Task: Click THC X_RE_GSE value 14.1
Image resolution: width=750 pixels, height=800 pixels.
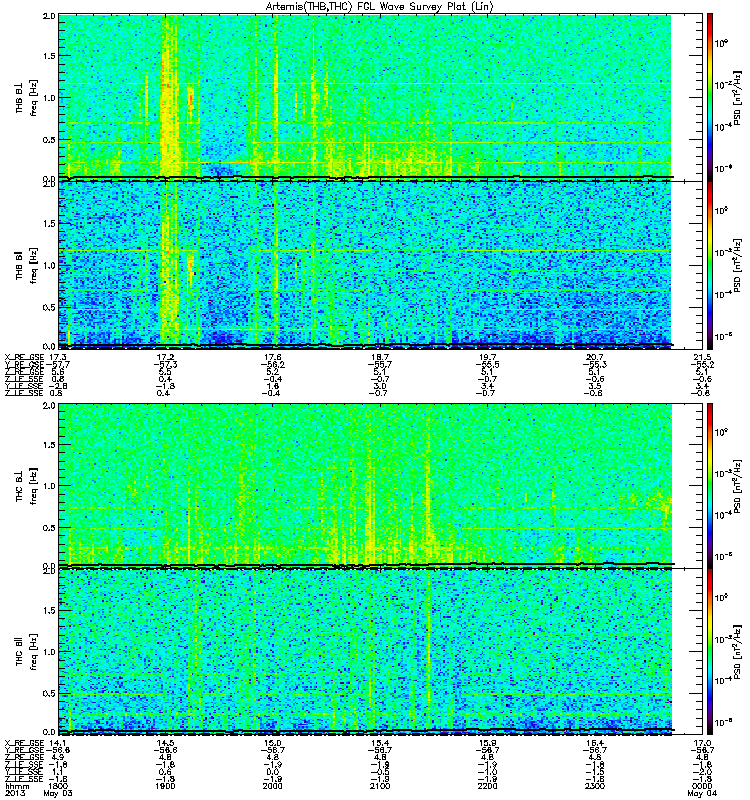Action: tap(58, 743)
